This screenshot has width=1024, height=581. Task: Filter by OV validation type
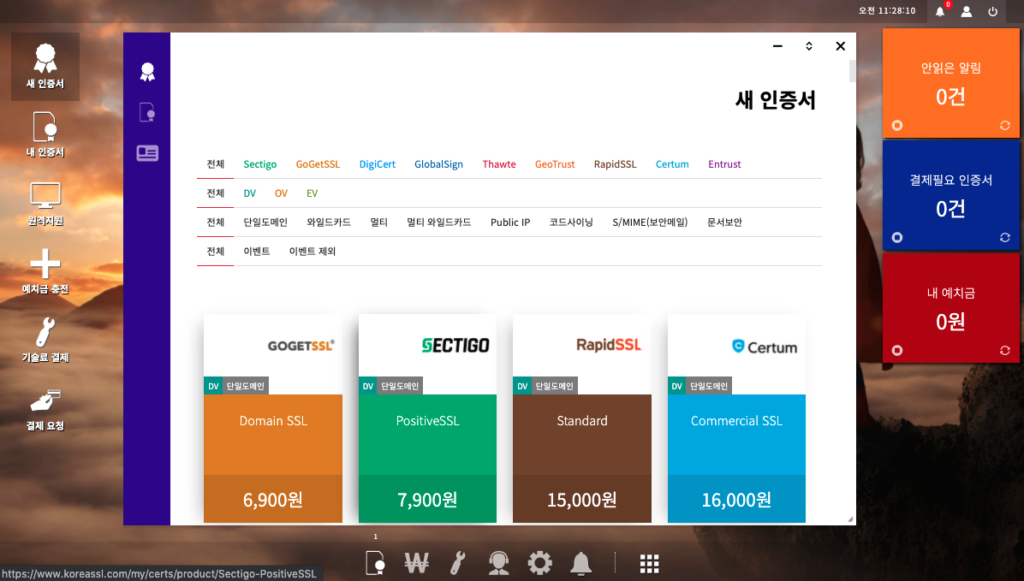click(x=281, y=193)
